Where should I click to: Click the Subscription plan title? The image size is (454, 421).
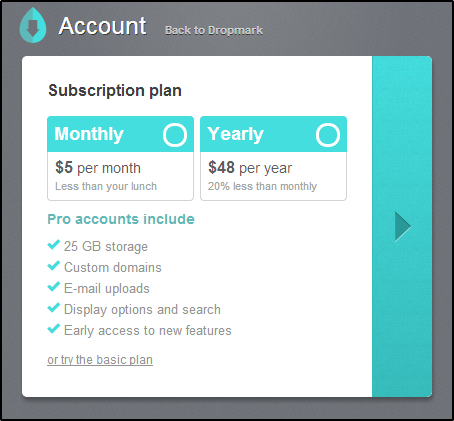[115, 90]
